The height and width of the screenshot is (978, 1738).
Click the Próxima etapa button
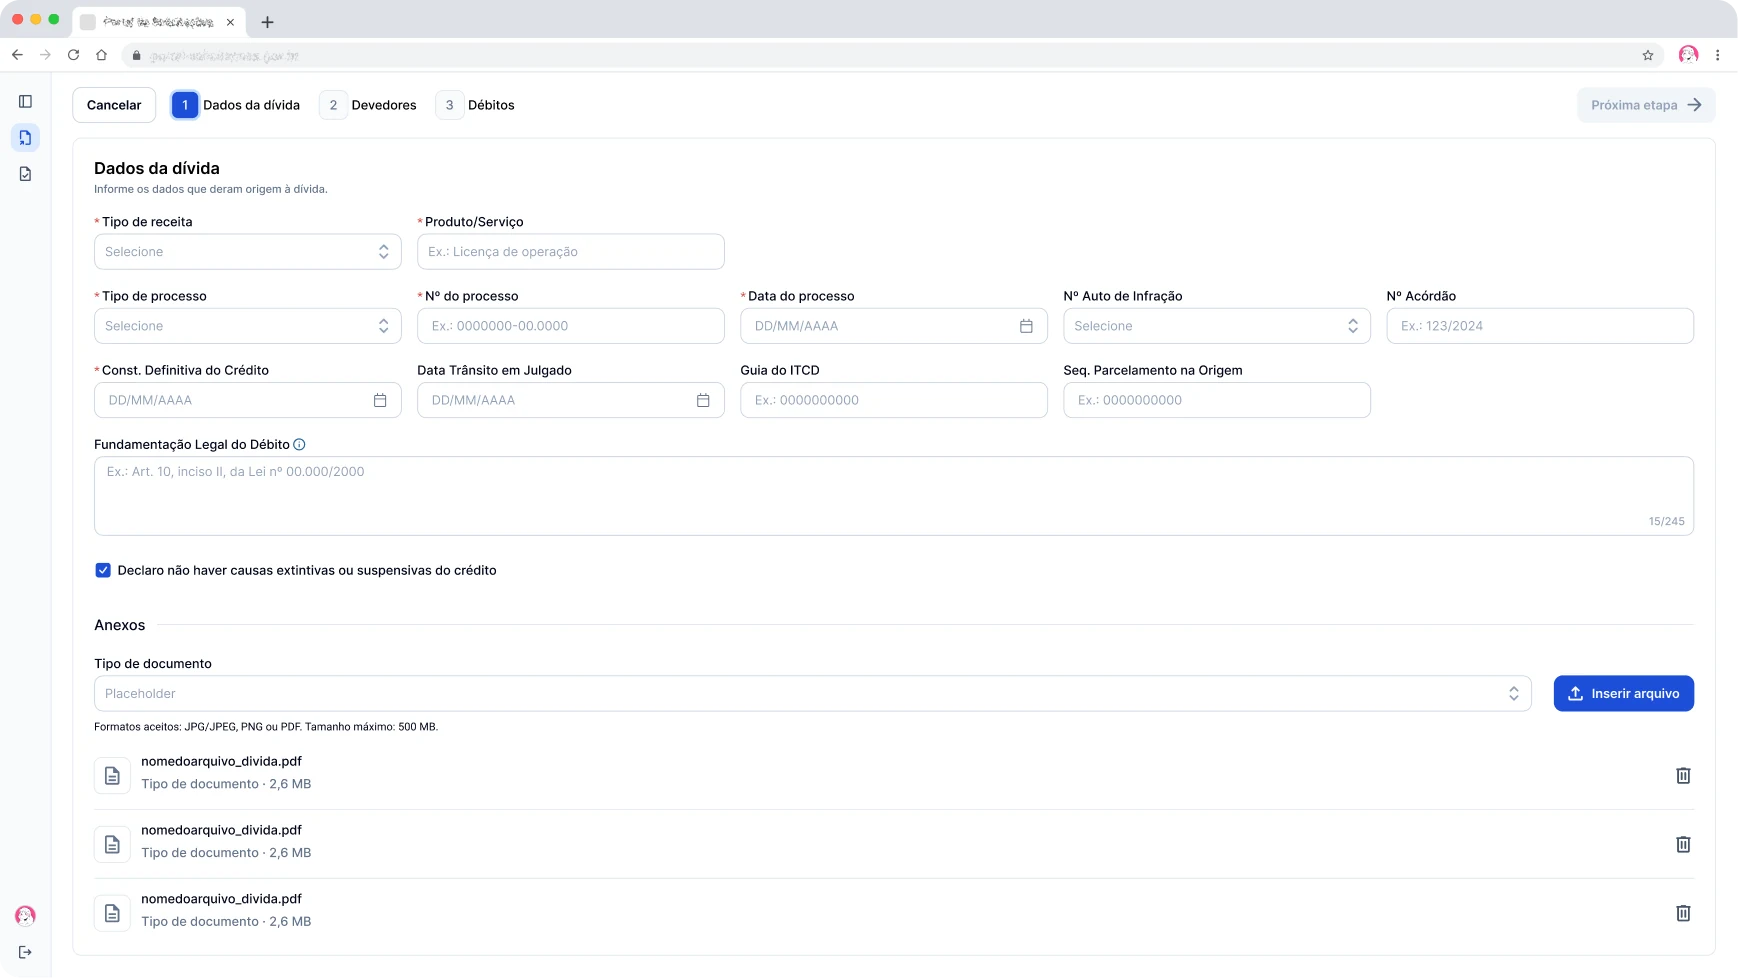(1646, 105)
